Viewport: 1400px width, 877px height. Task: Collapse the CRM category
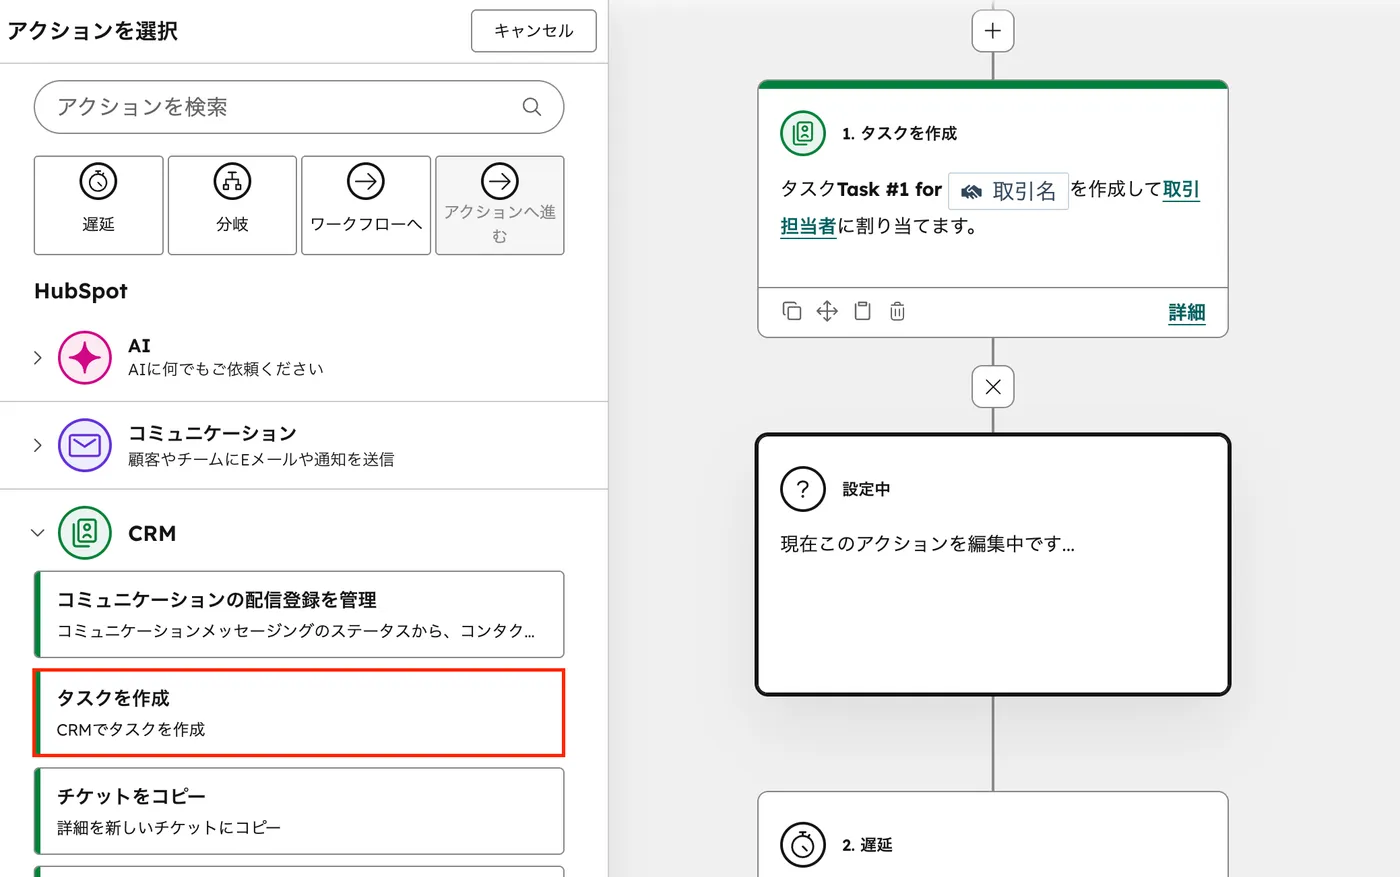coord(37,533)
